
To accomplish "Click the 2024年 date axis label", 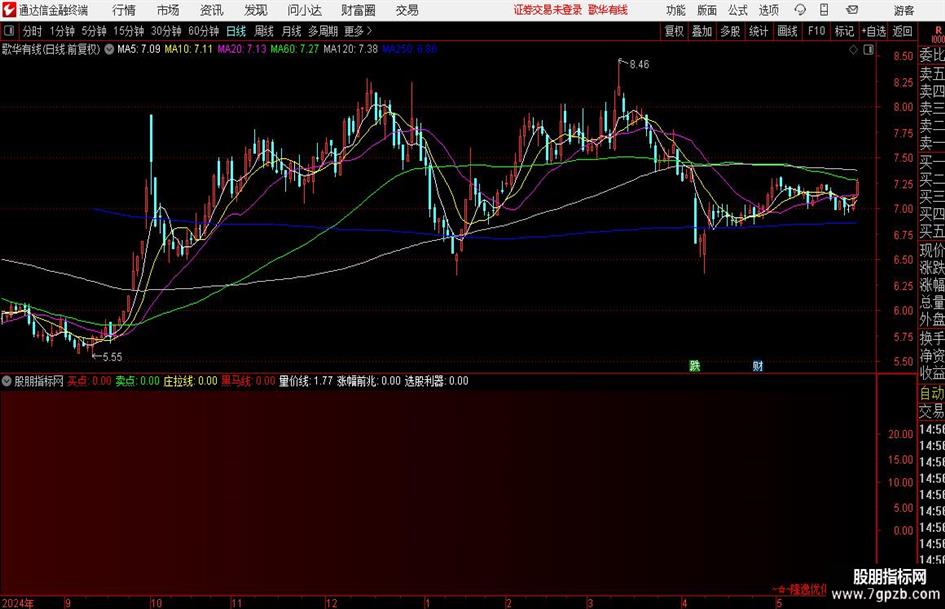I will coord(17,602).
